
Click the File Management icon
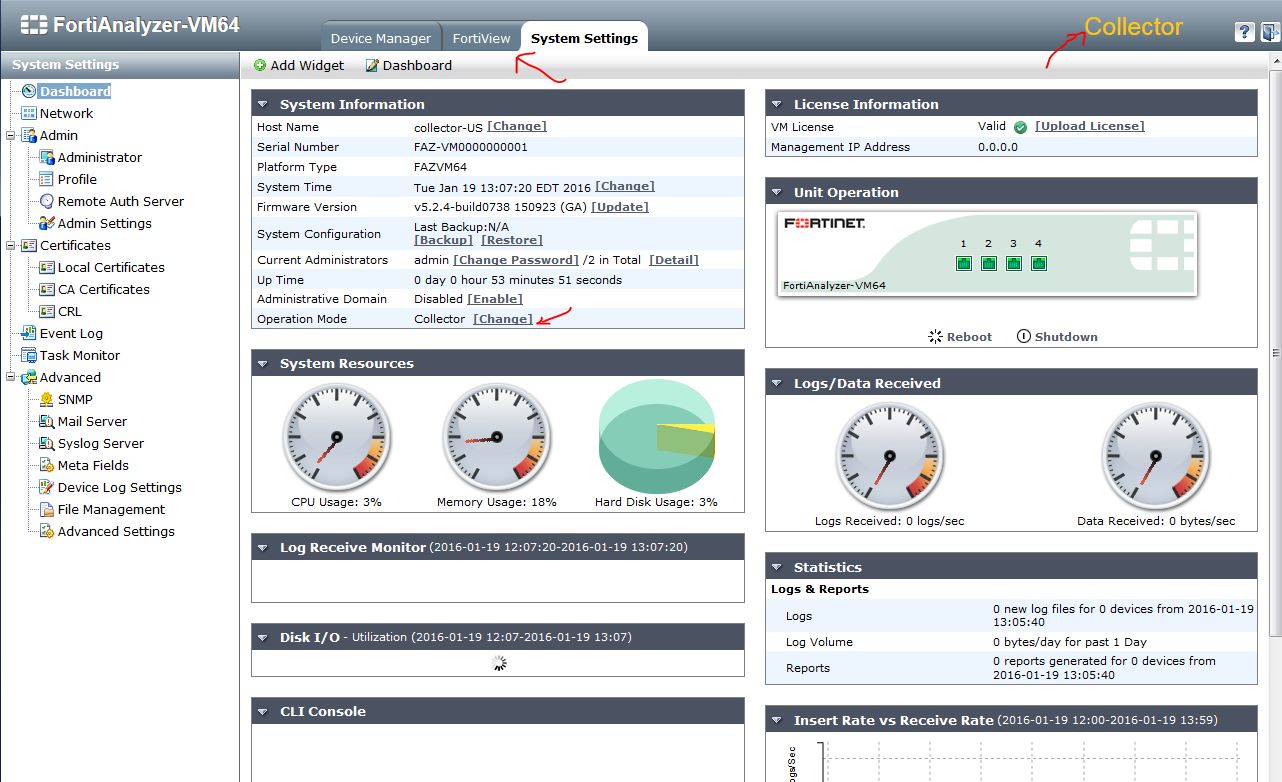click(46, 509)
